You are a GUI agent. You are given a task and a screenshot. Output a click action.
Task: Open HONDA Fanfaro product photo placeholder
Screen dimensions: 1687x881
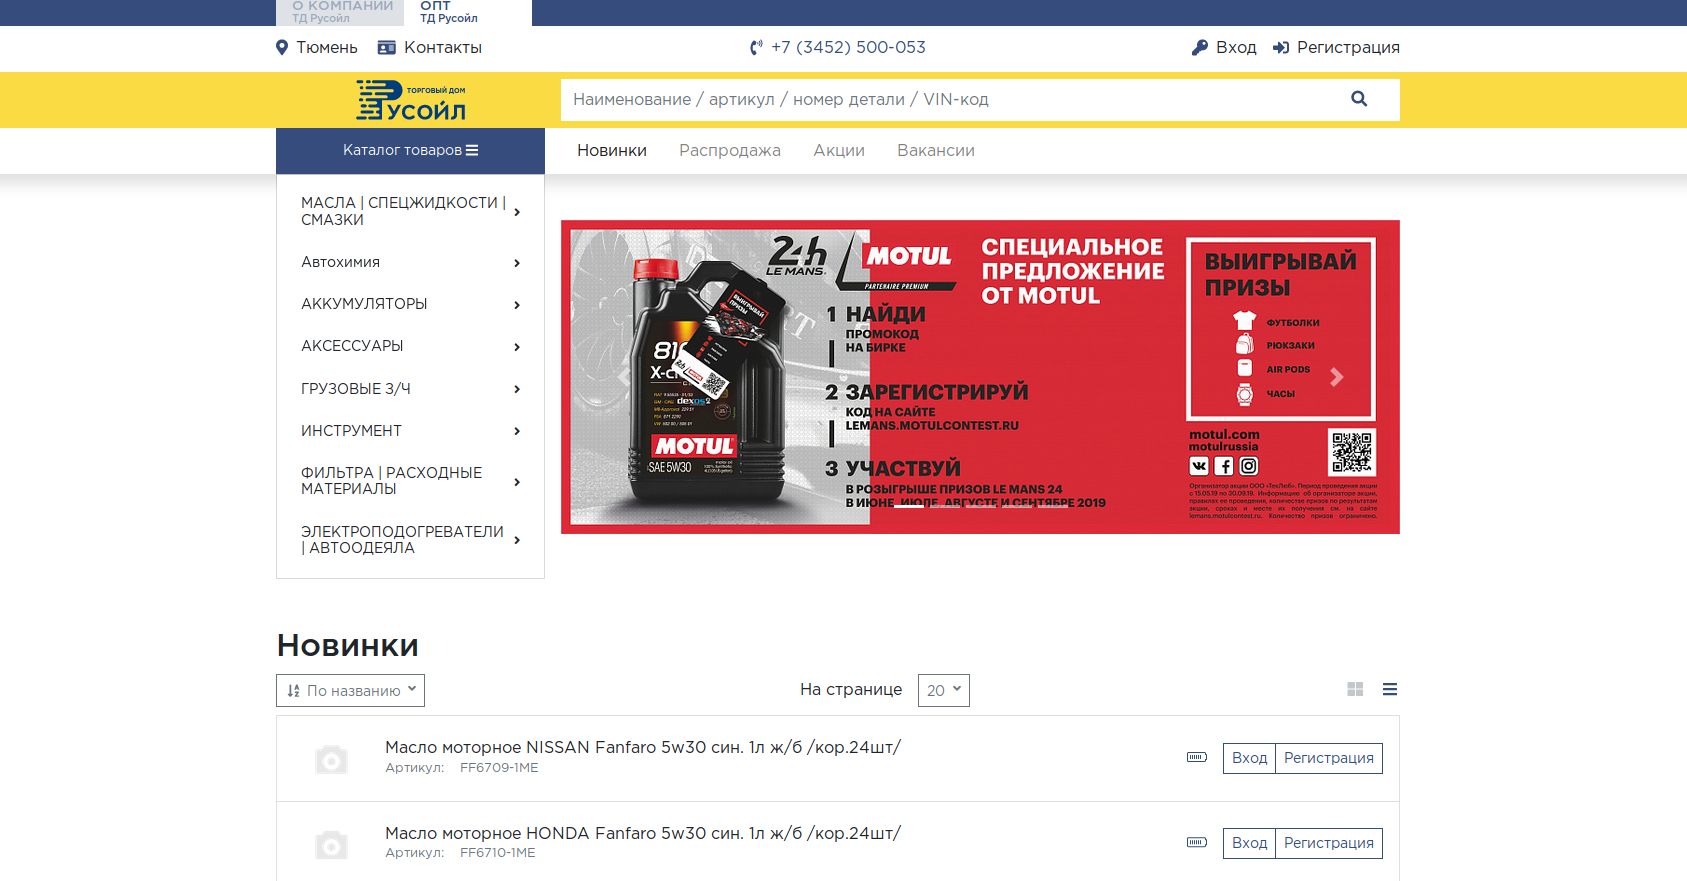pos(331,845)
